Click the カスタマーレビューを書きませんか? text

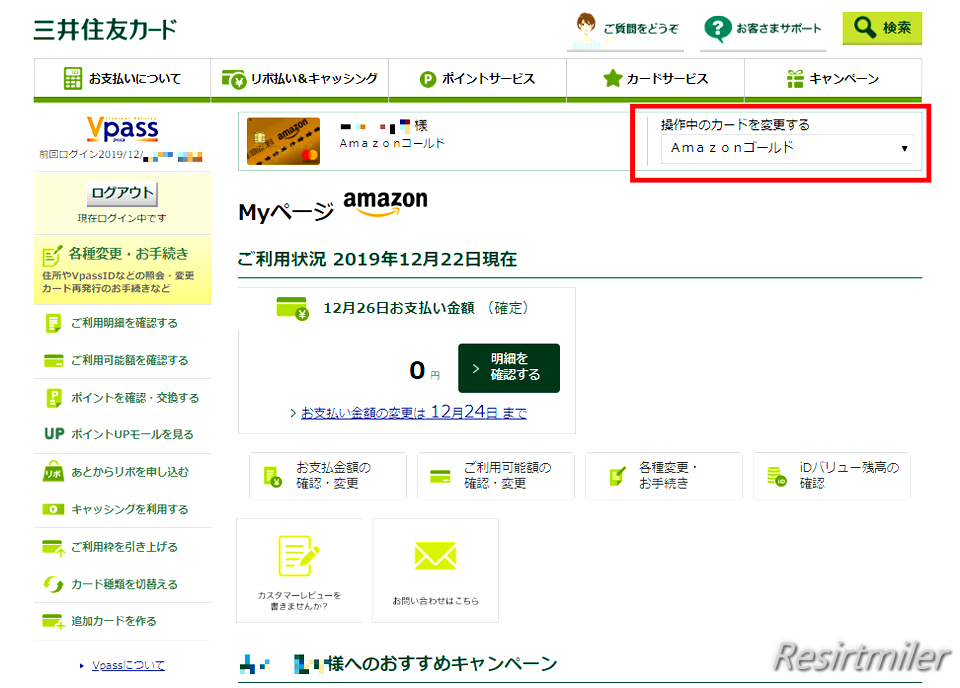[x=299, y=600]
